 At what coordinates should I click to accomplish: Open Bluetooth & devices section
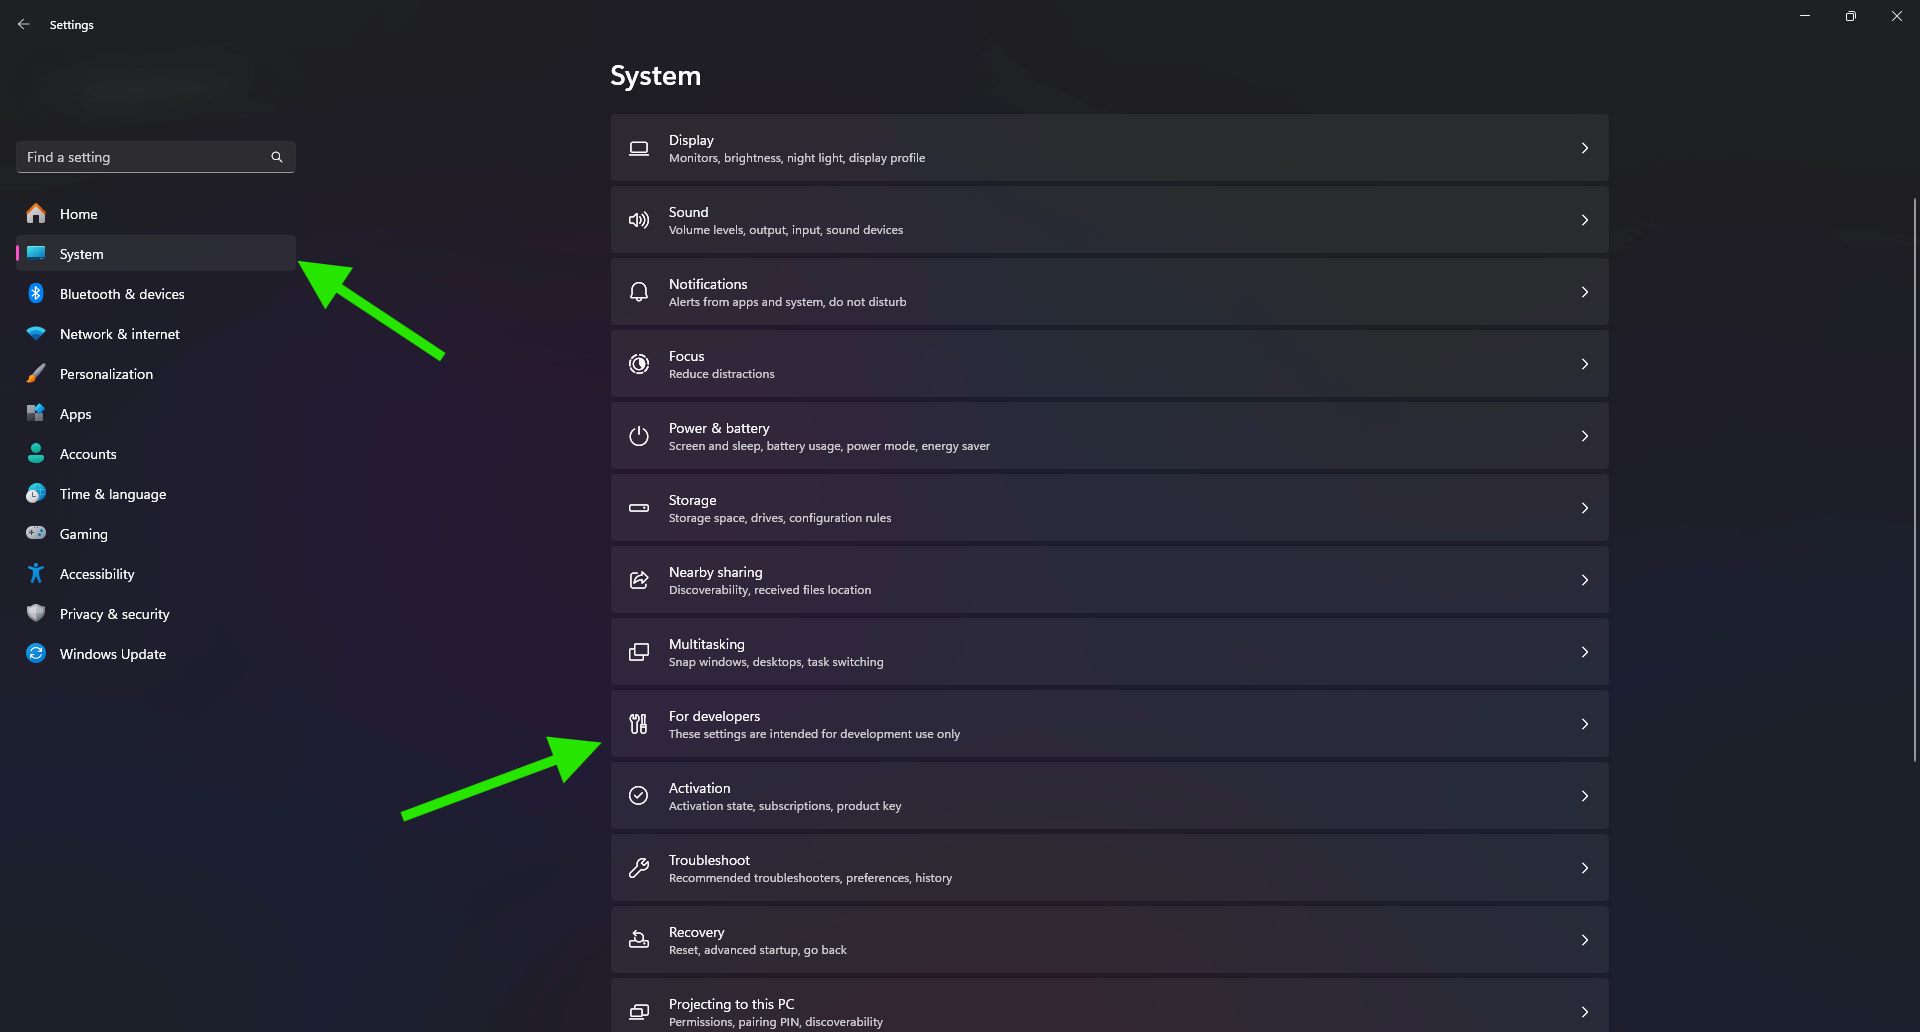pyautogui.click(x=156, y=294)
